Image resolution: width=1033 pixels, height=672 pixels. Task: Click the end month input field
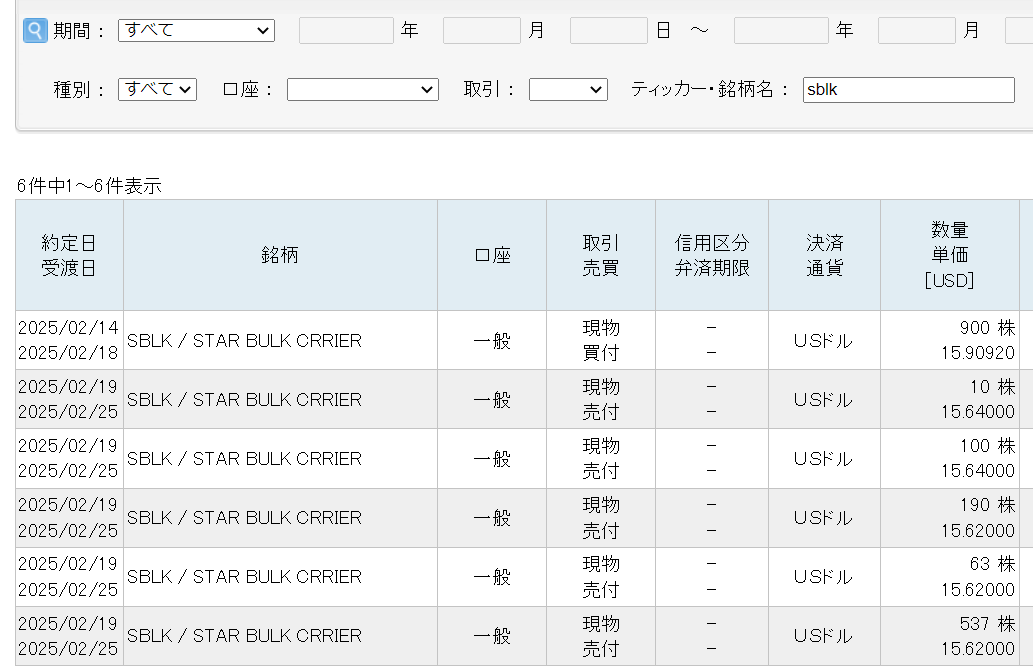(x=916, y=31)
